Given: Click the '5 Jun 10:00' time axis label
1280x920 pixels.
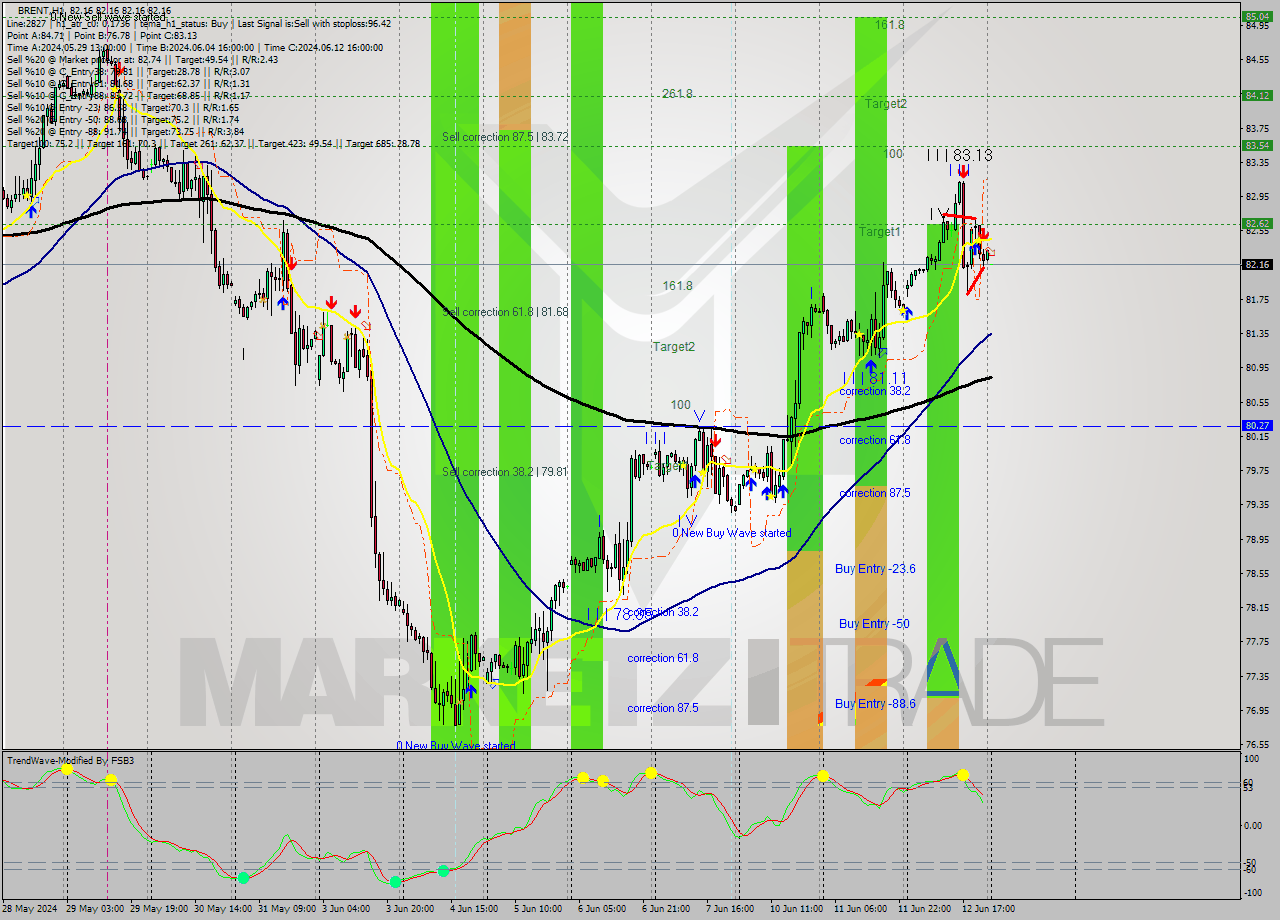Looking at the screenshot, I should pyautogui.click(x=538, y=909).
